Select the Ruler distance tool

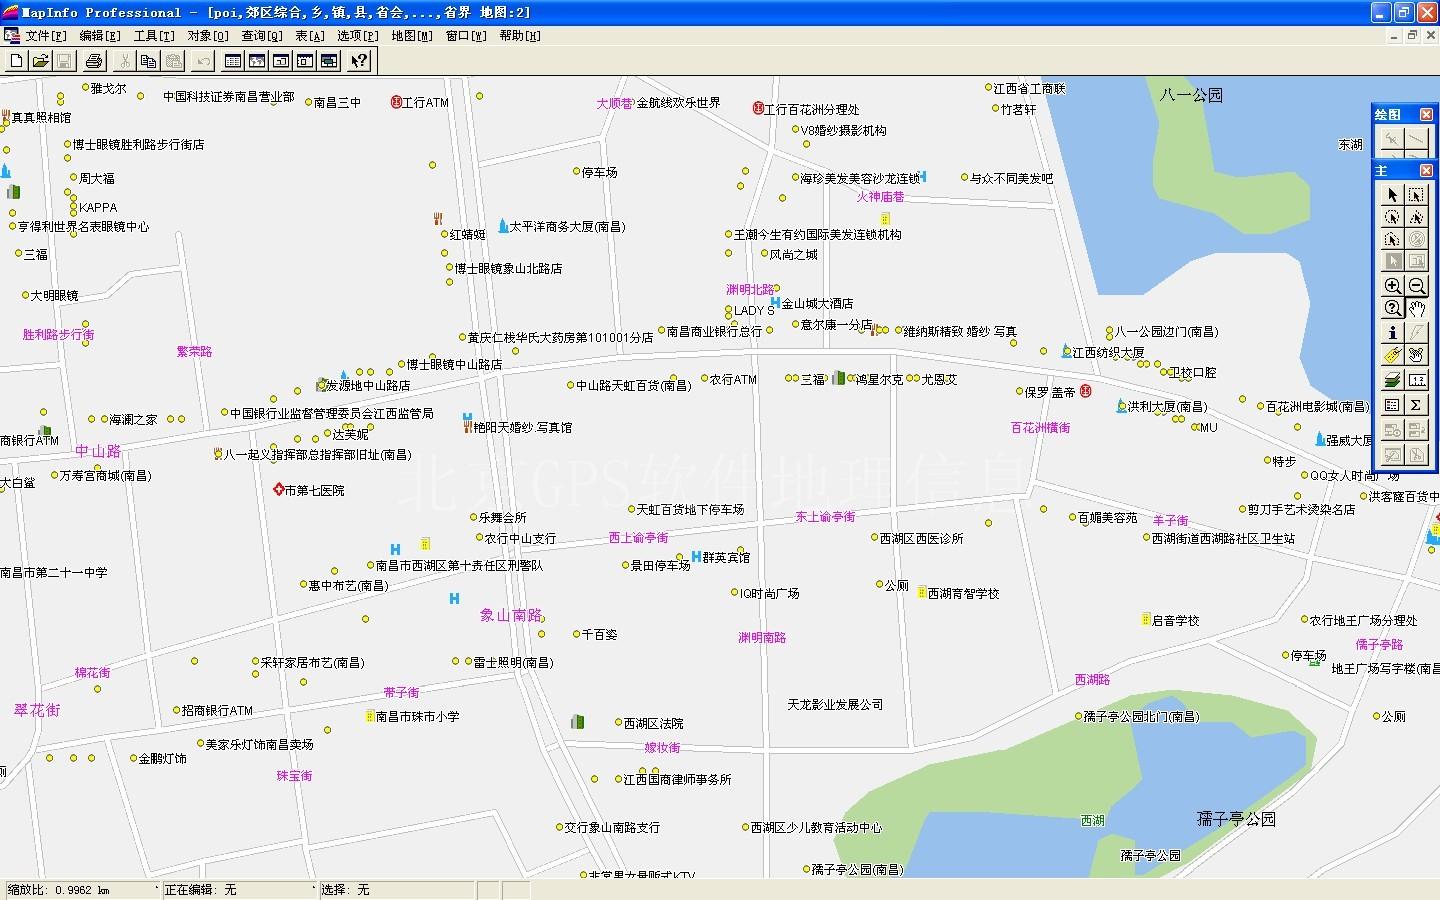1416,381
